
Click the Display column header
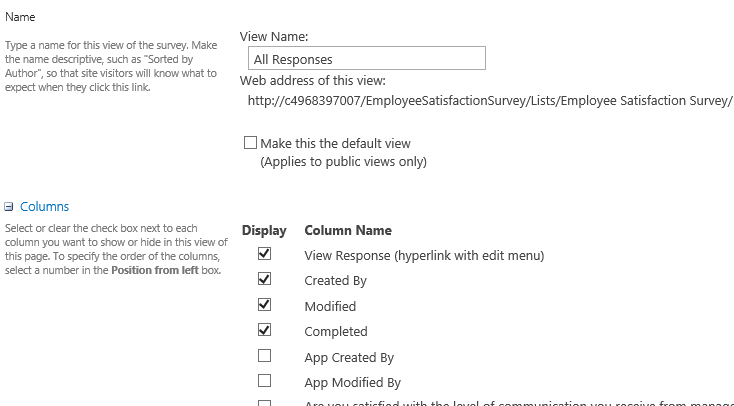264,230
